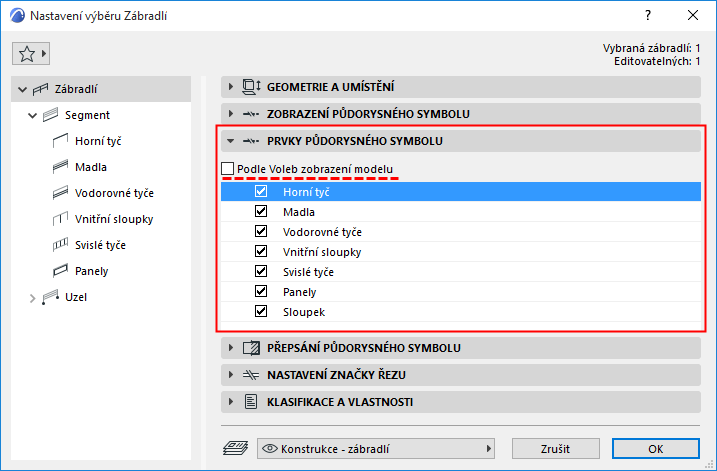Click the help question mark button
The width and height of the screenshot is (717, 471).
[648, 15]
